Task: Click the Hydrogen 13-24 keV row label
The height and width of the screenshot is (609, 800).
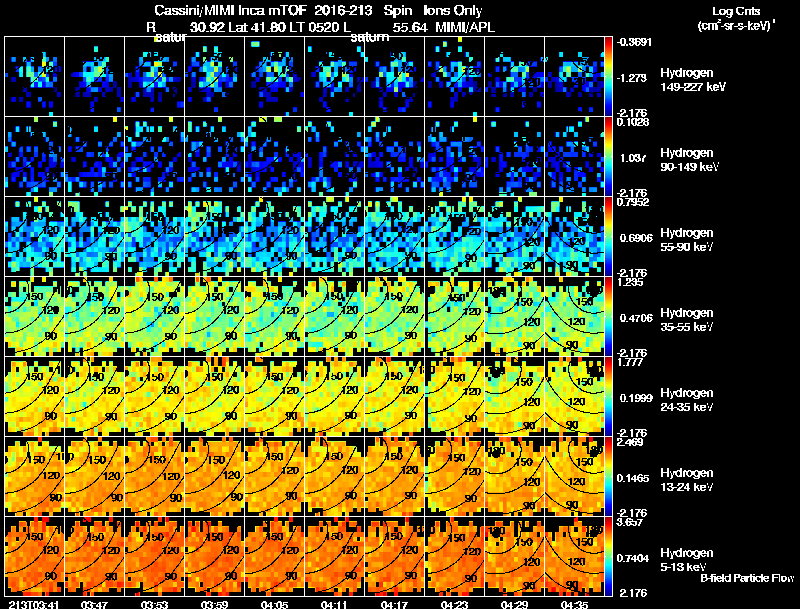Action: pyautogui.click(x=687, y=479)
